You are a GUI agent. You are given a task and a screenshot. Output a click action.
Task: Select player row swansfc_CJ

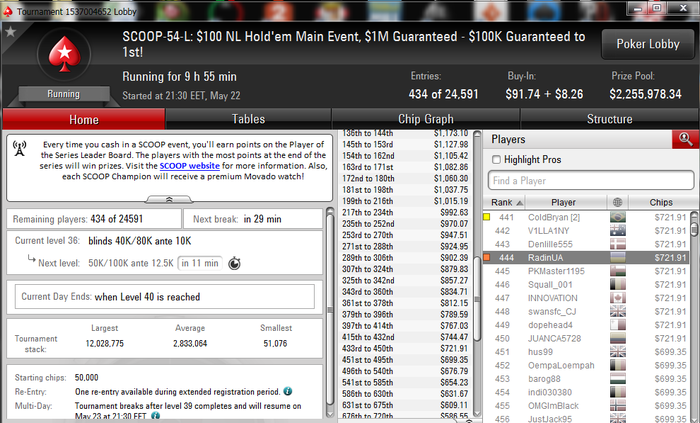tap(586, 311)
